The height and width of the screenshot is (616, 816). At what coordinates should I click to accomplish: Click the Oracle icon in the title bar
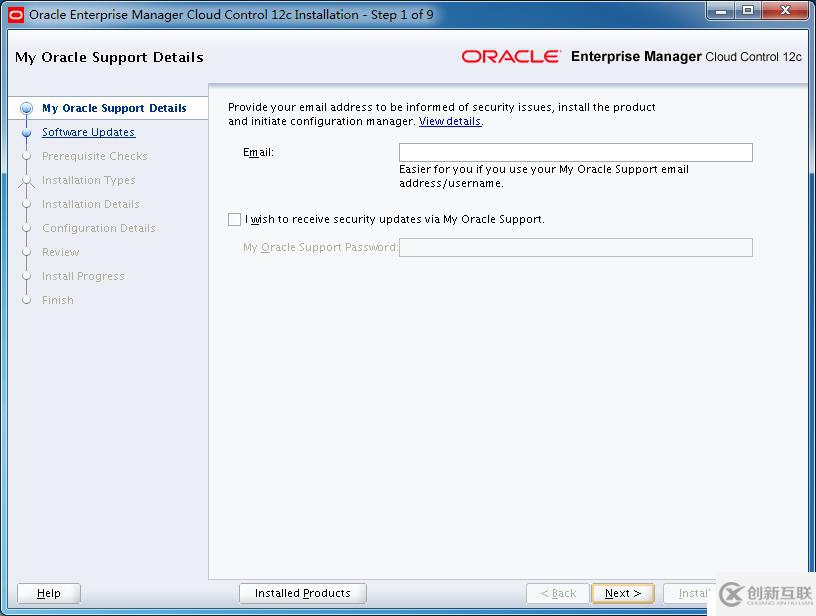tap(14, 11)
